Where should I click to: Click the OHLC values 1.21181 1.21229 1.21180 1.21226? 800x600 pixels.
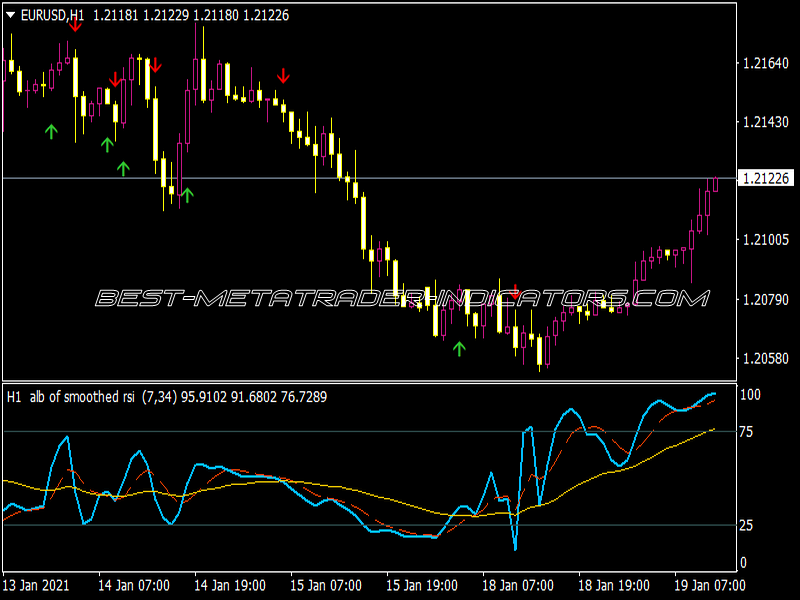191,15
